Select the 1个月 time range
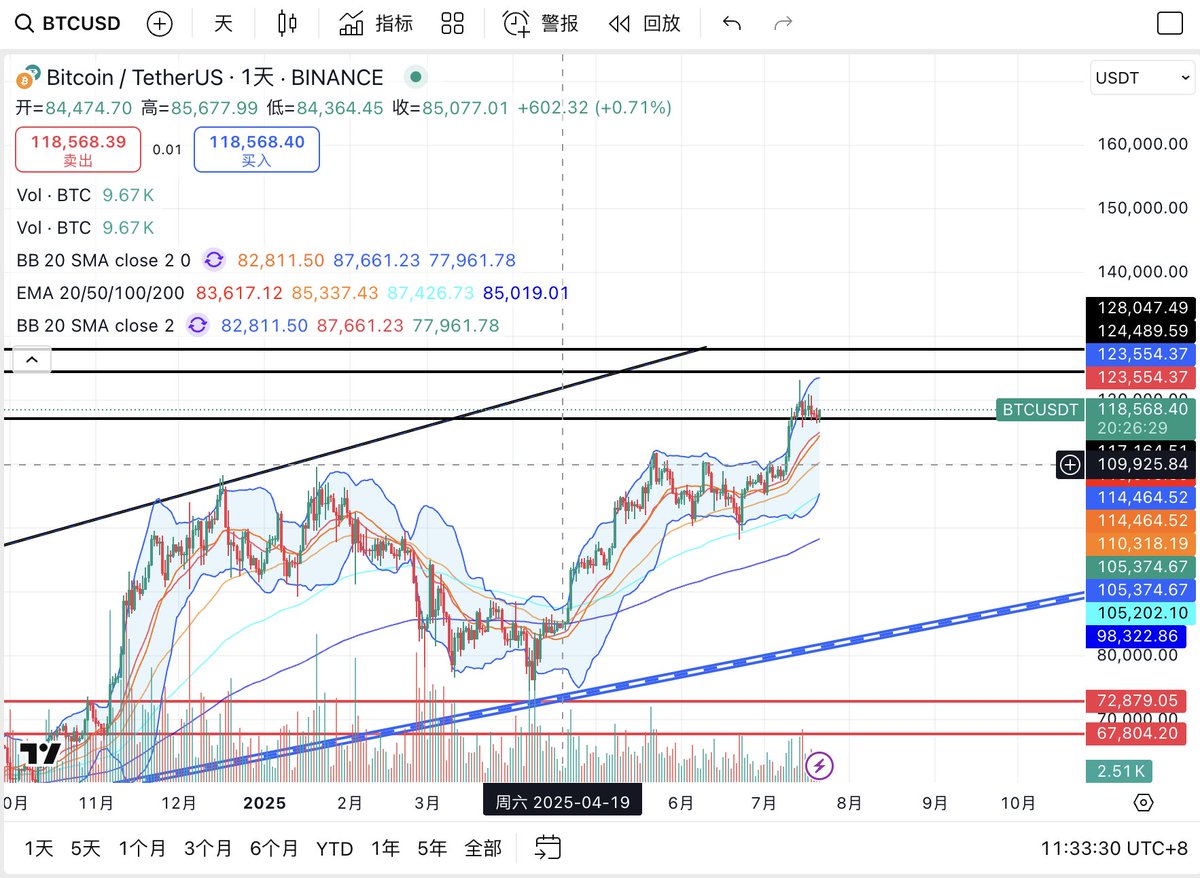Screen dimensions: 1200x878 142,849
